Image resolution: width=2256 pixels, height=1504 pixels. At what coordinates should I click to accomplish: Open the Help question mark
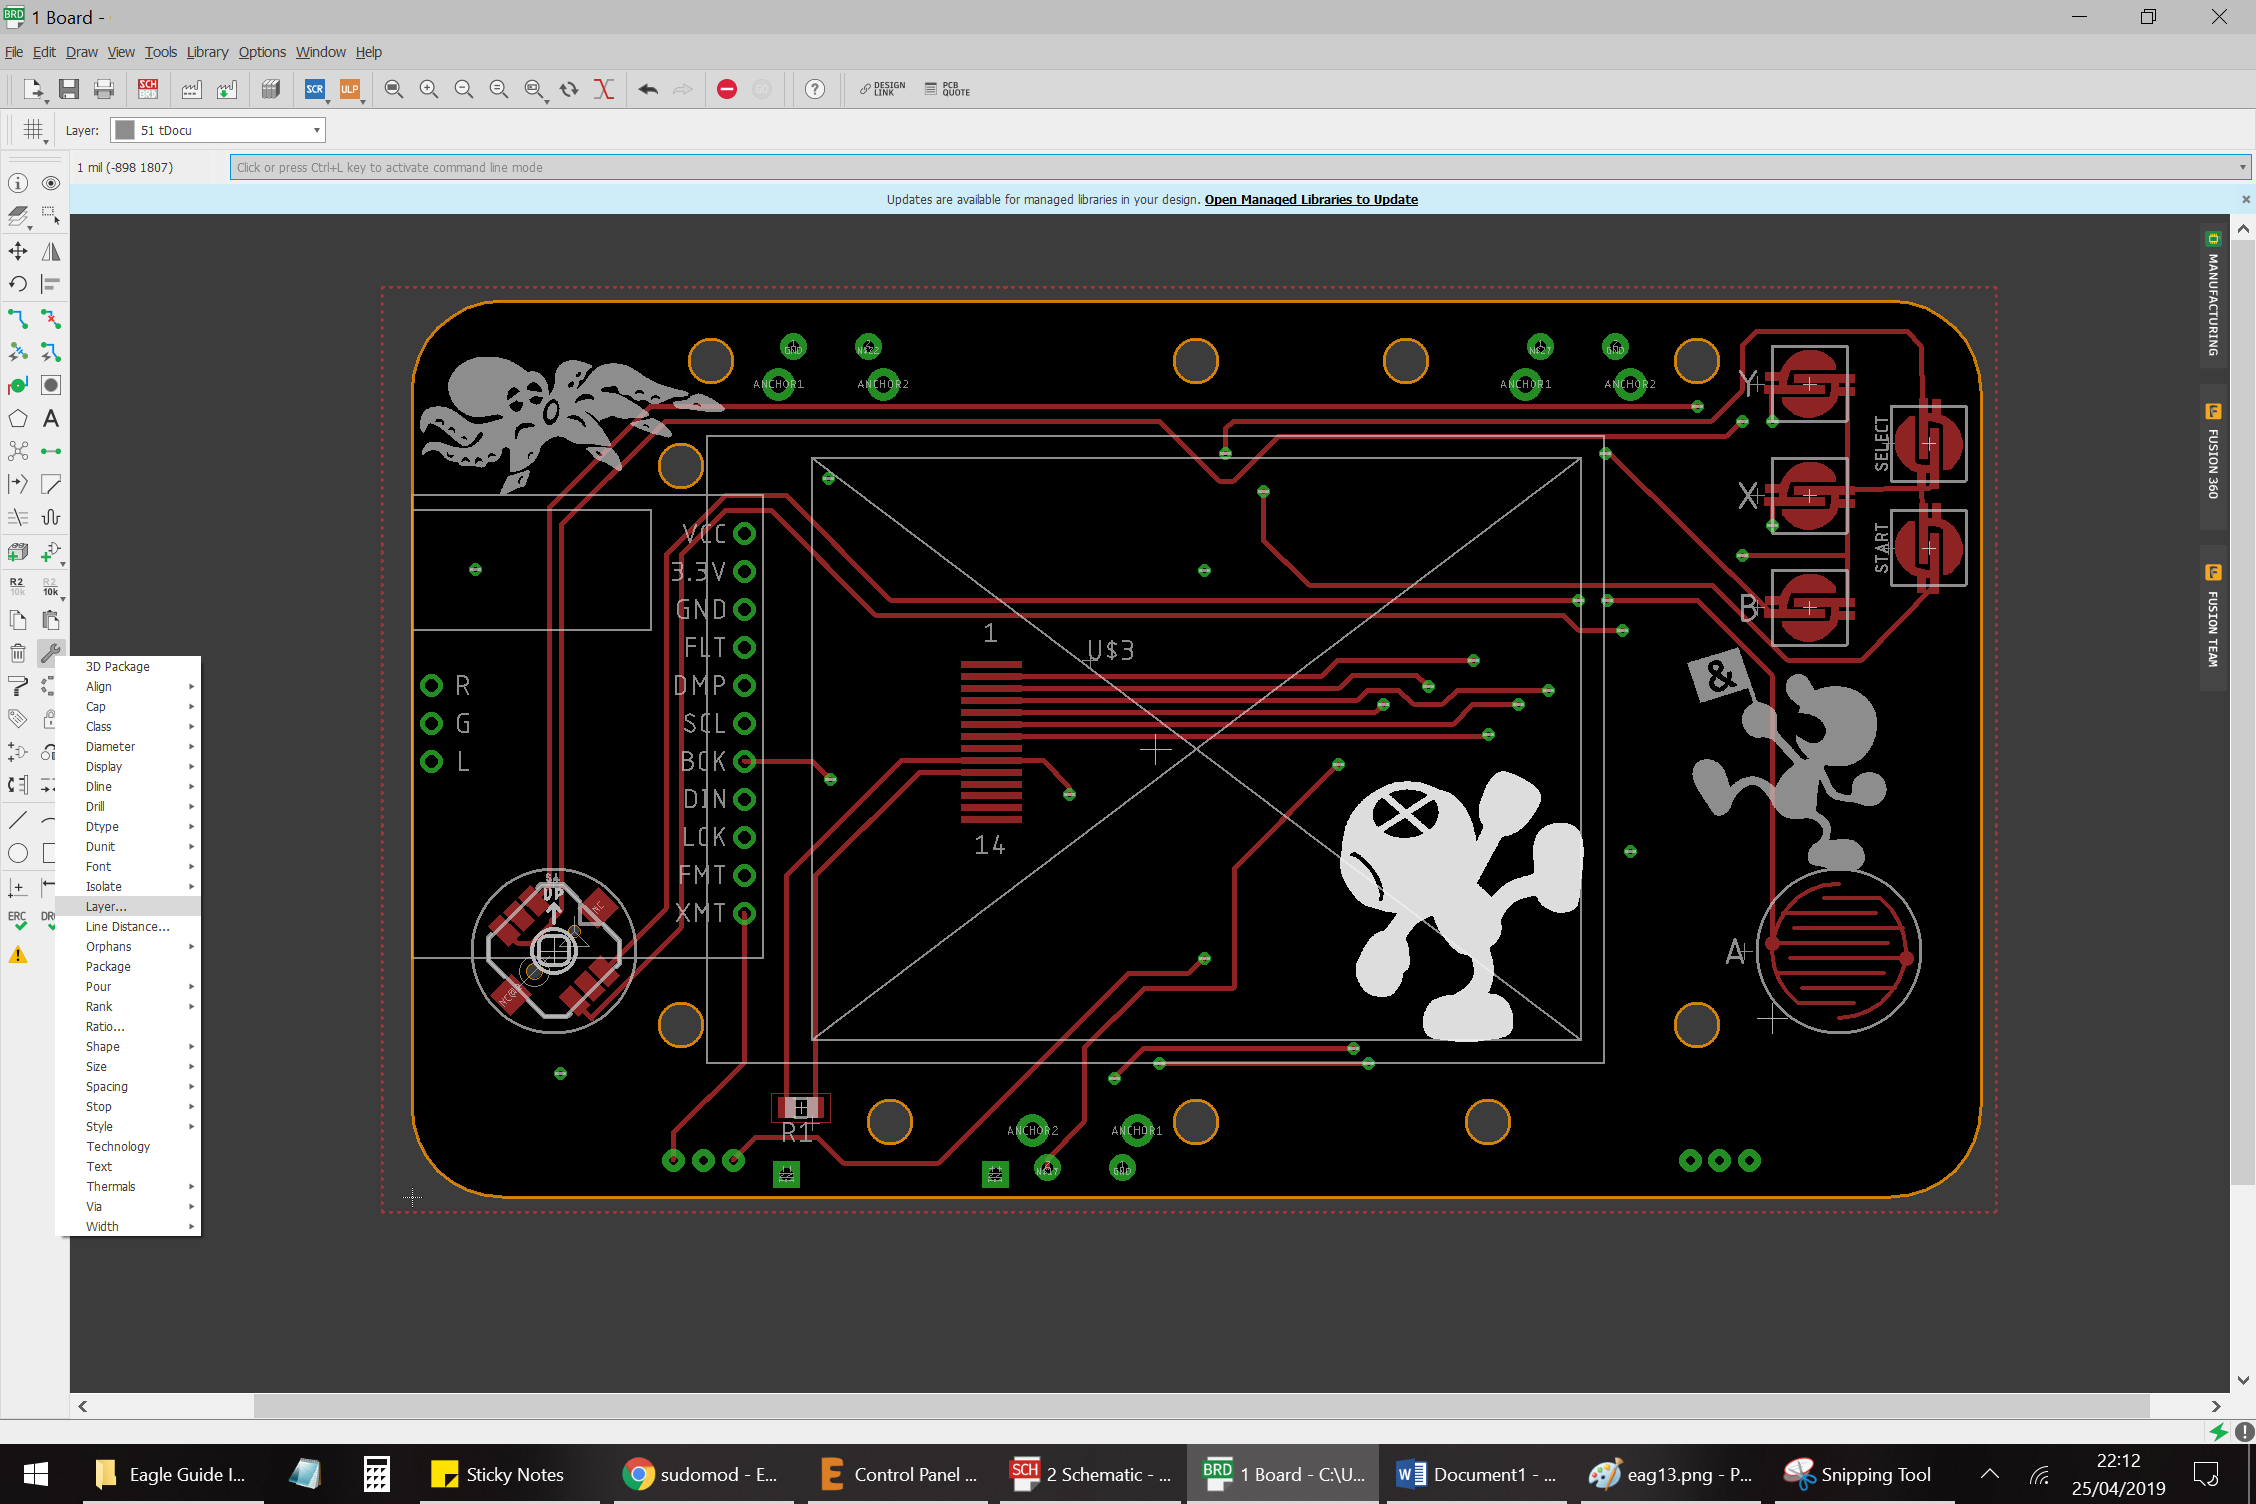[815, 90]
